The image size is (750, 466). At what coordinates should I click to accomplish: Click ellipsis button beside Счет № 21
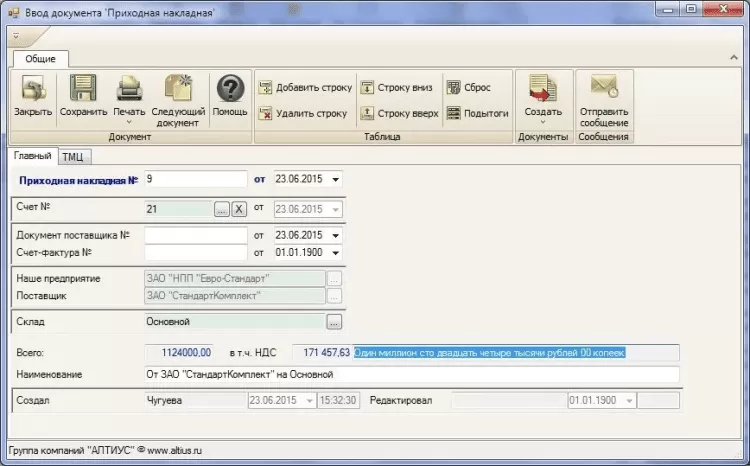pyautogui.click(x=222, y=209)
